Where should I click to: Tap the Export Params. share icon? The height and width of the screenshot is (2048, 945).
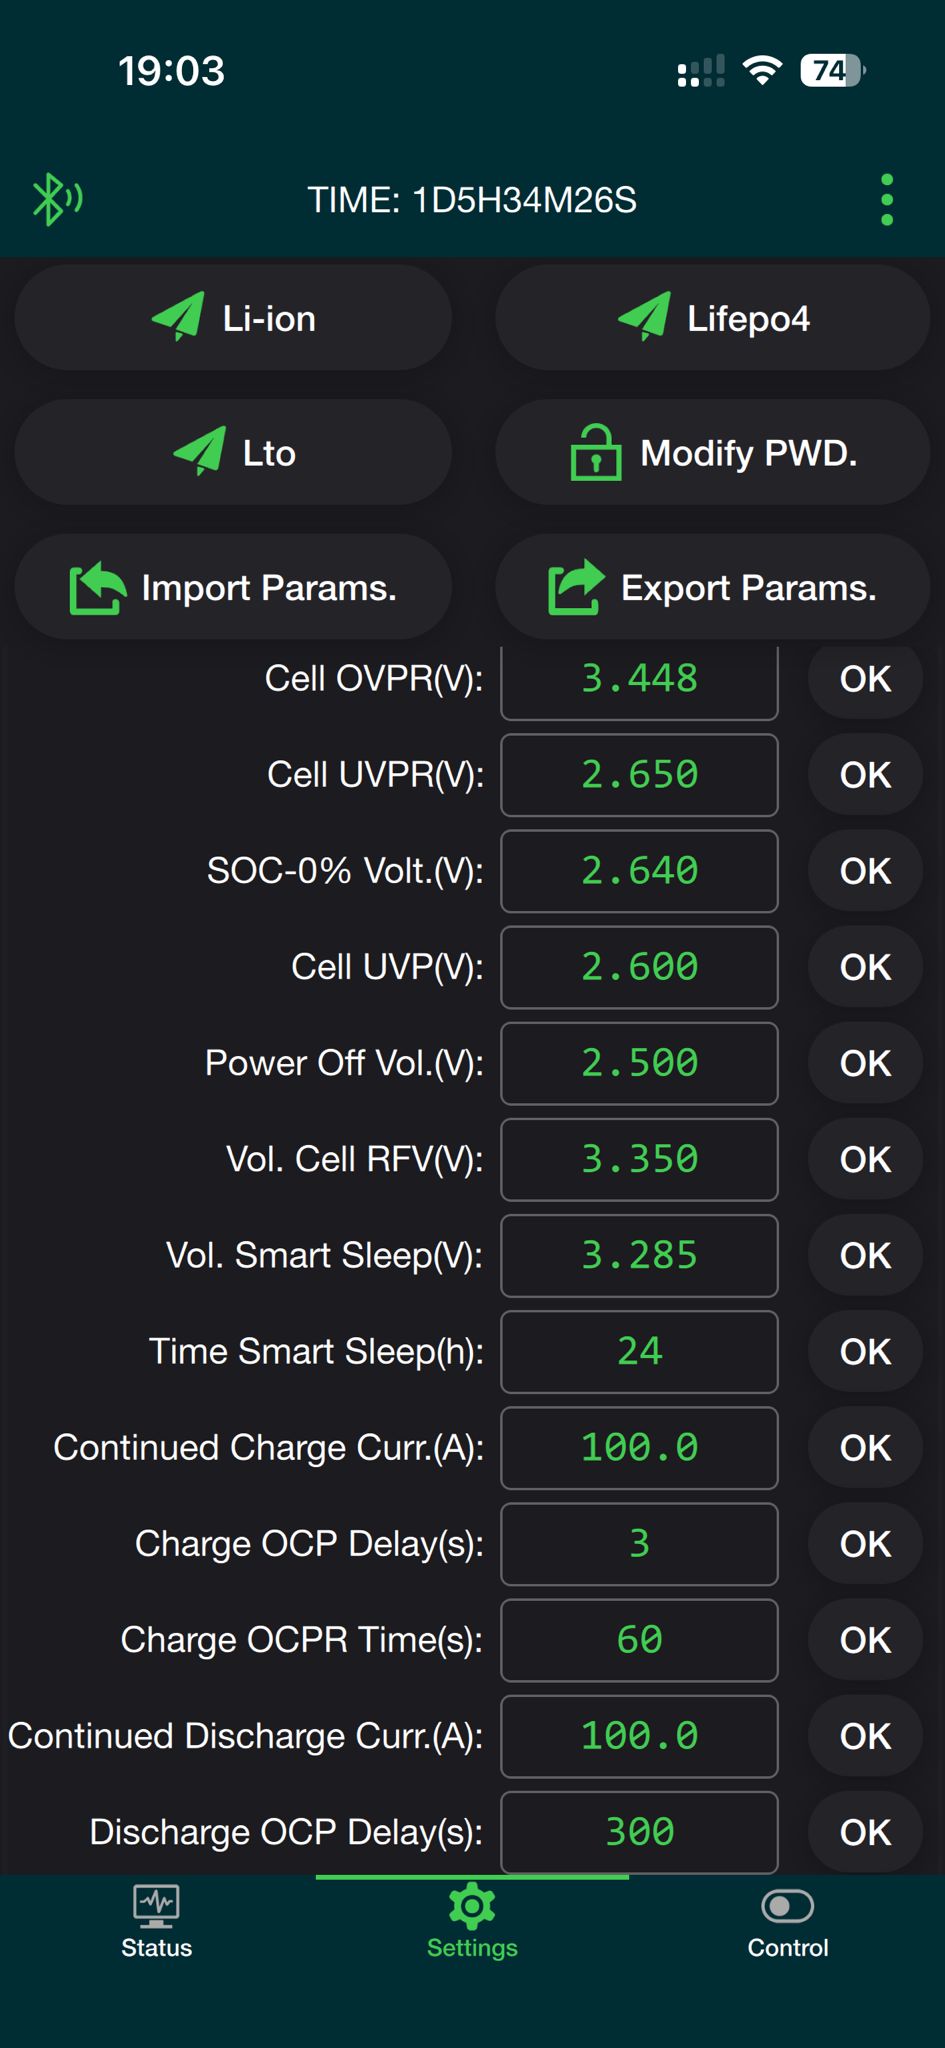576,587
